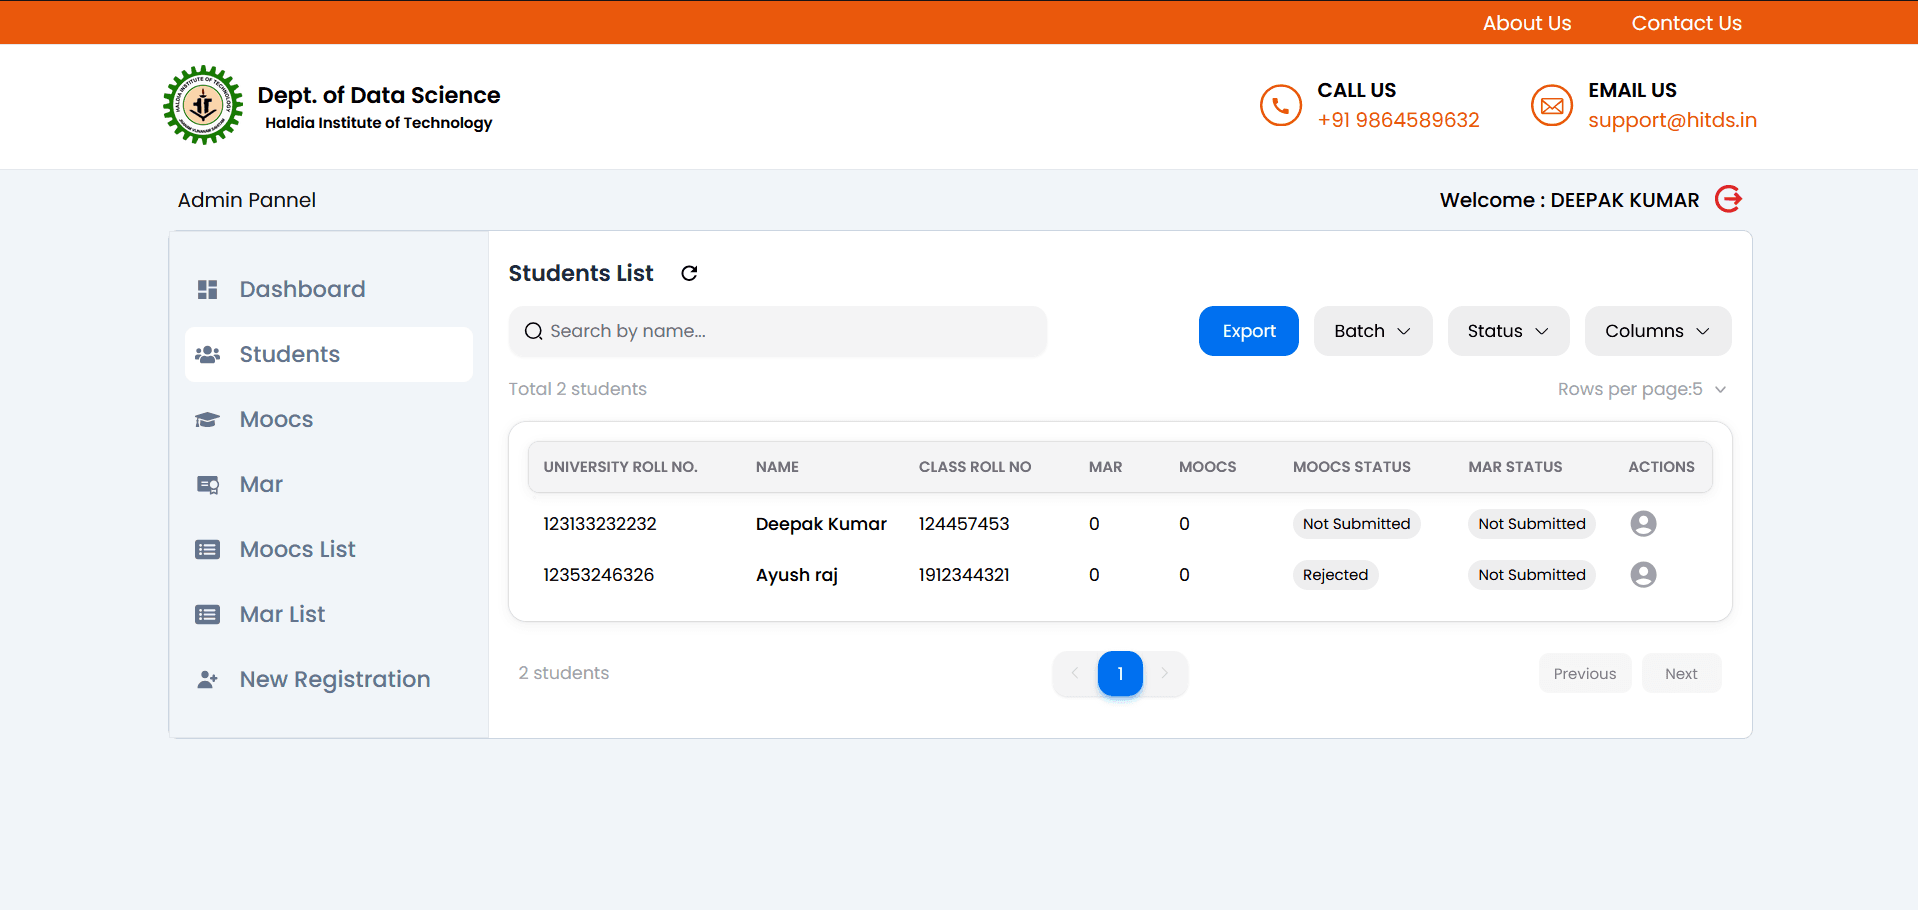Click Class Roll No column header
The image size is (1918, 910).
click(975, 467)
